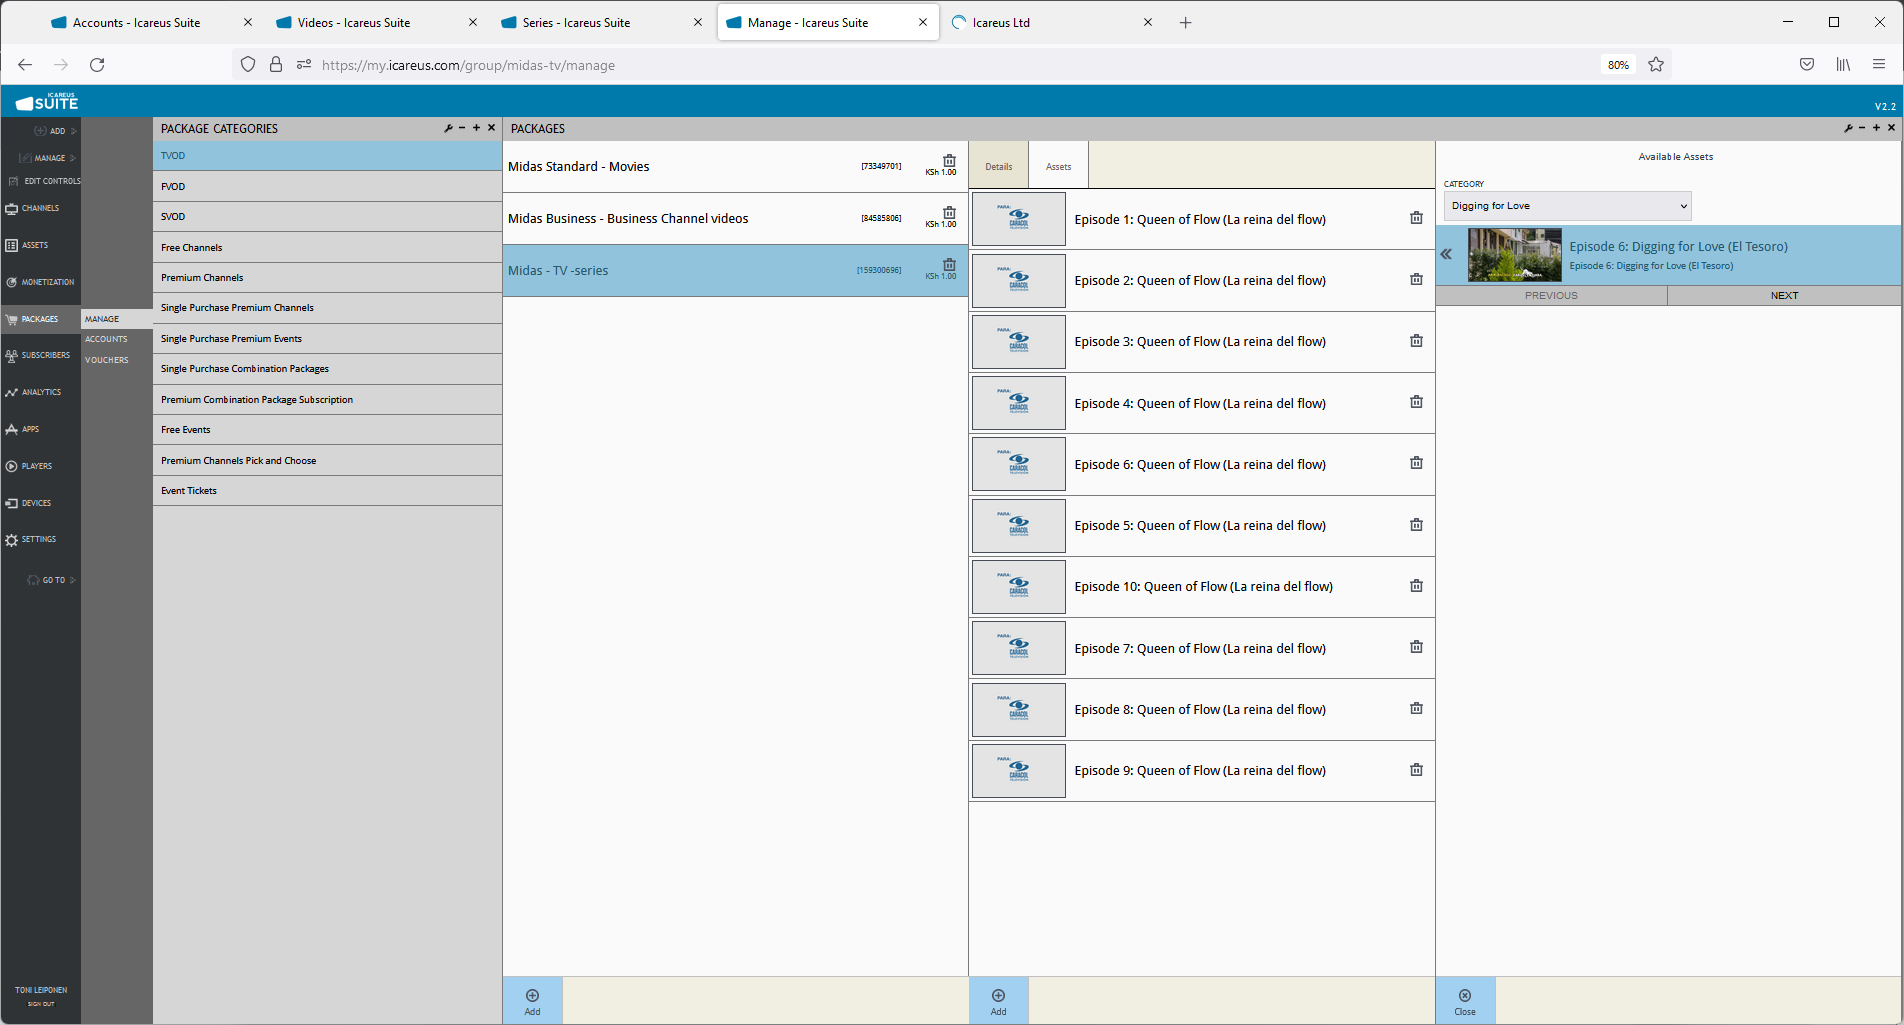Expand the ADD sidebar menu
This screenshot has height=1025, width=1904.
tap(56, 131)
